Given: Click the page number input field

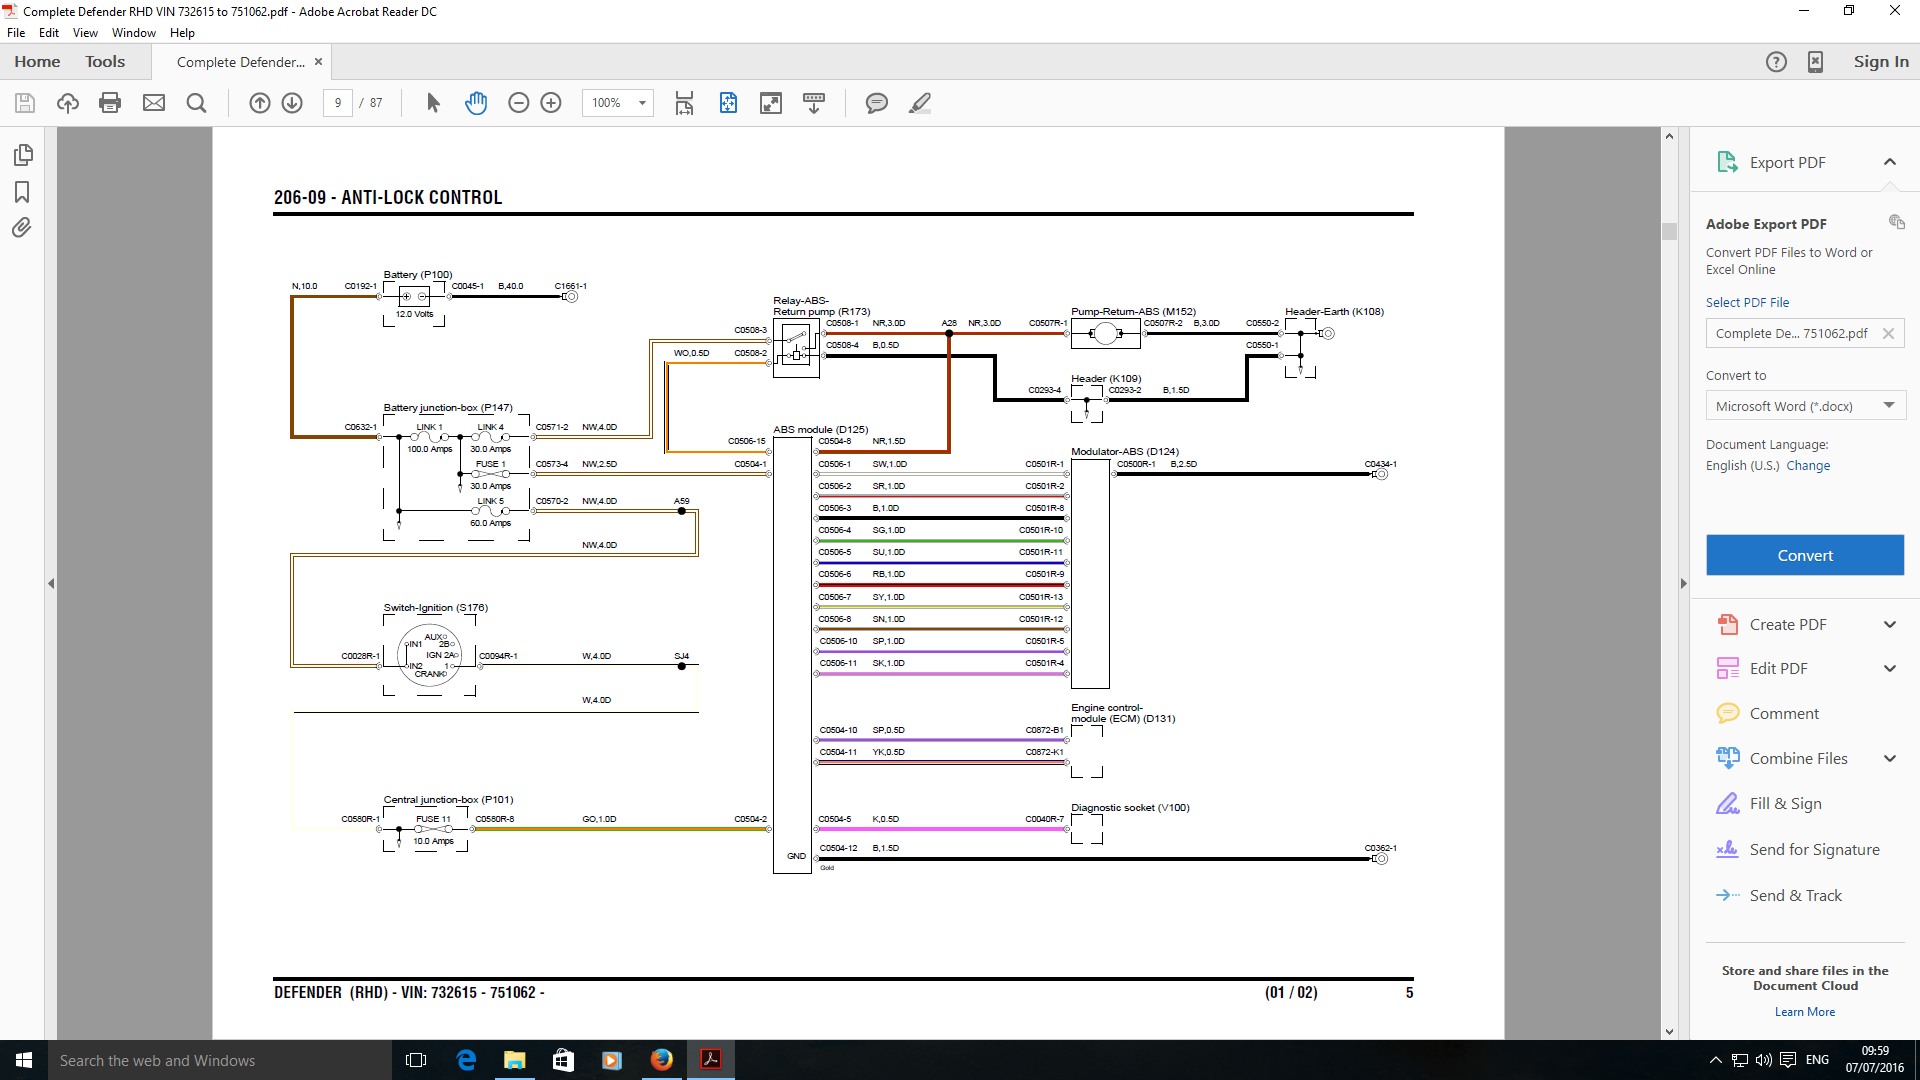Looking at the screenshot, I should tap(338, 103).
